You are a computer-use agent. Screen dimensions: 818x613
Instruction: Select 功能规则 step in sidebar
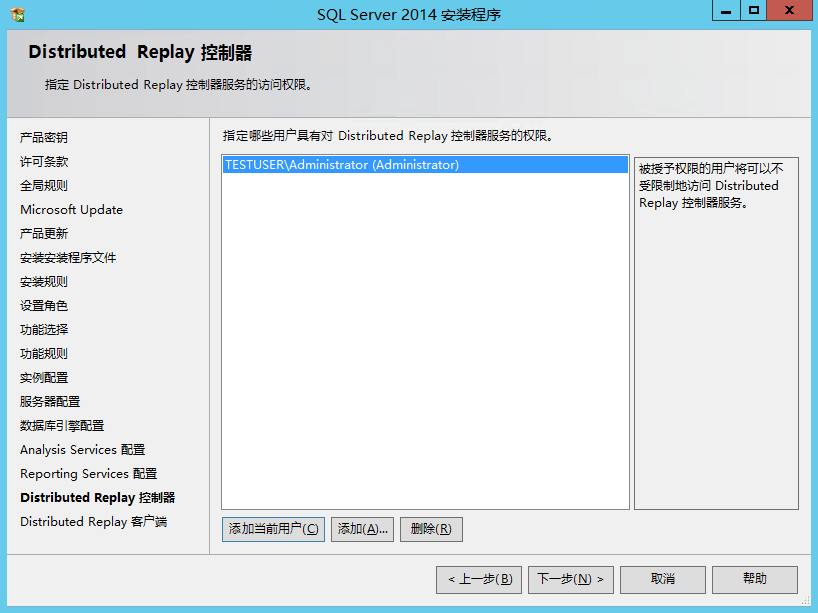(x=44, y=353)
